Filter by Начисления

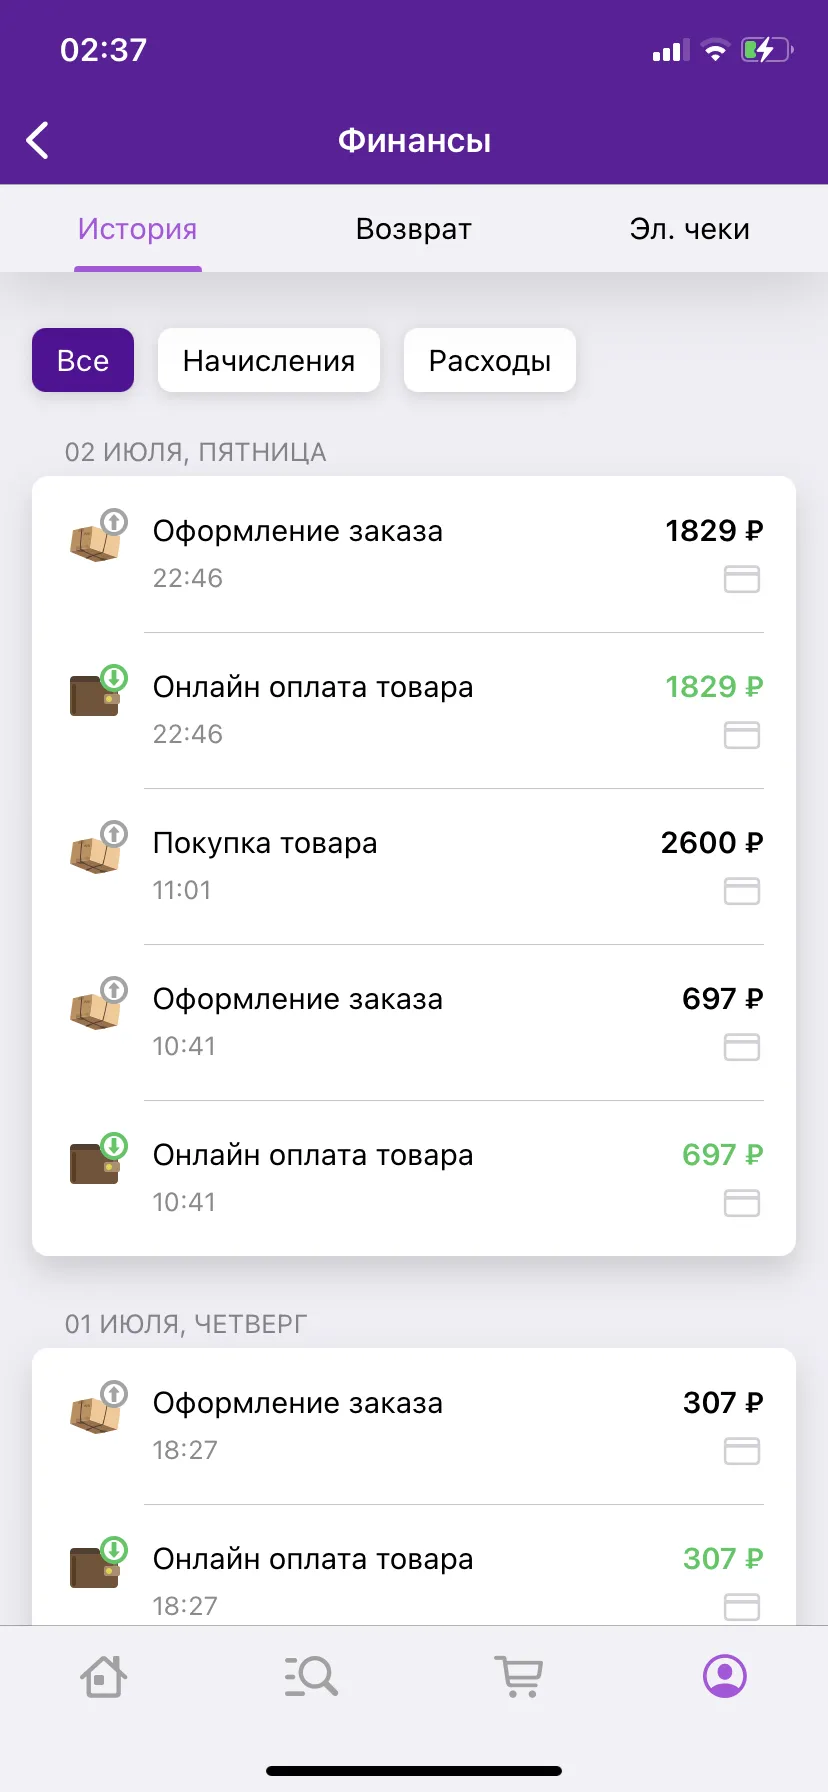(x=269, y=360)
